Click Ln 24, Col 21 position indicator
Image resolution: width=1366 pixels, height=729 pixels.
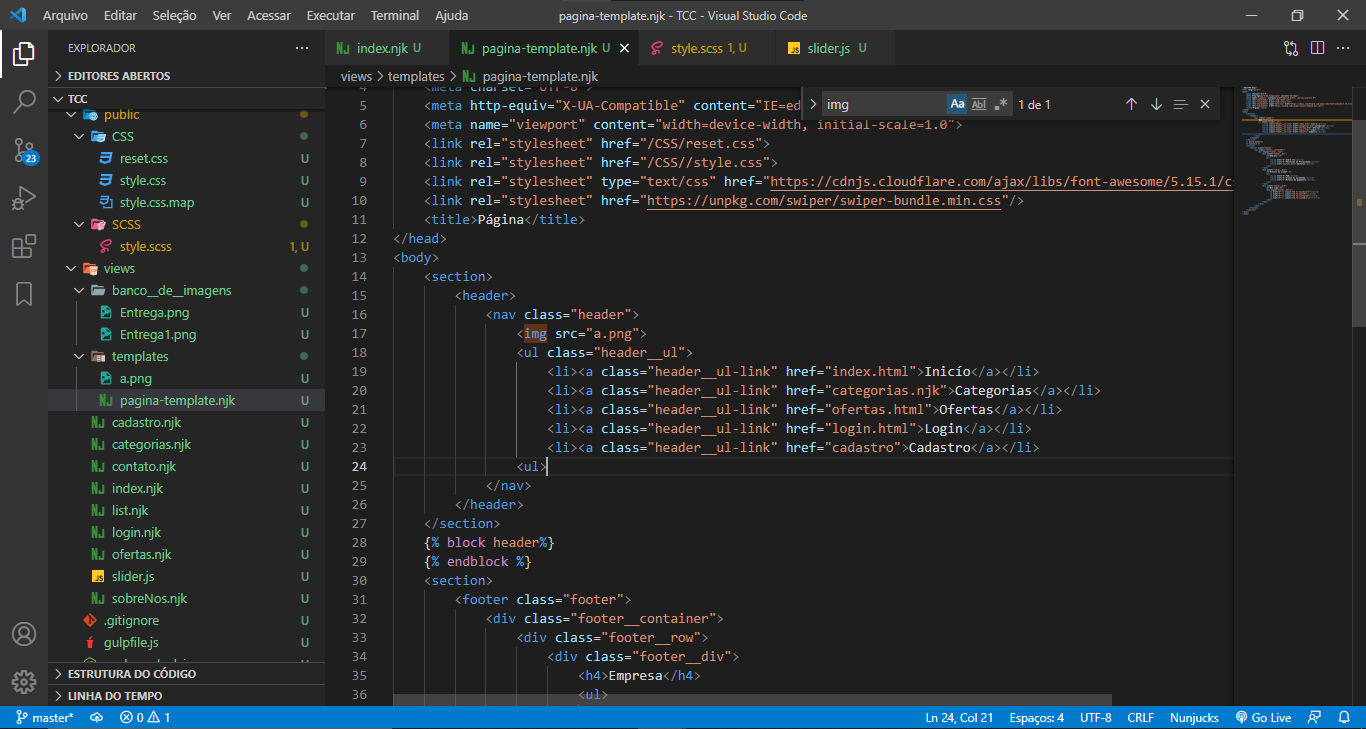(x=959, y=717)
